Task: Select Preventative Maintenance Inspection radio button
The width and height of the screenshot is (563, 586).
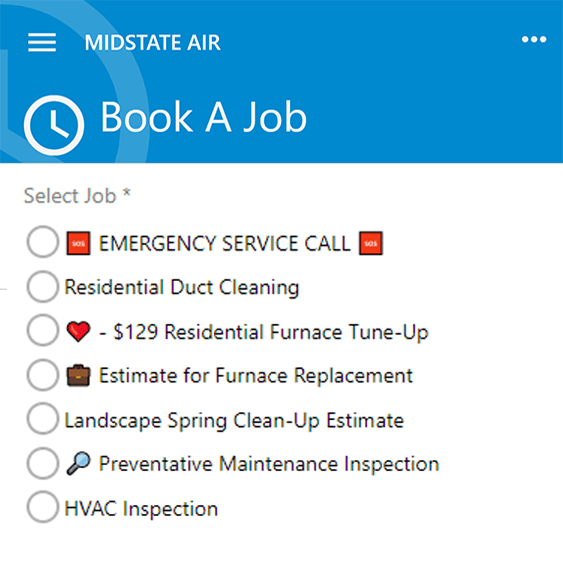Action: point(43,463)
